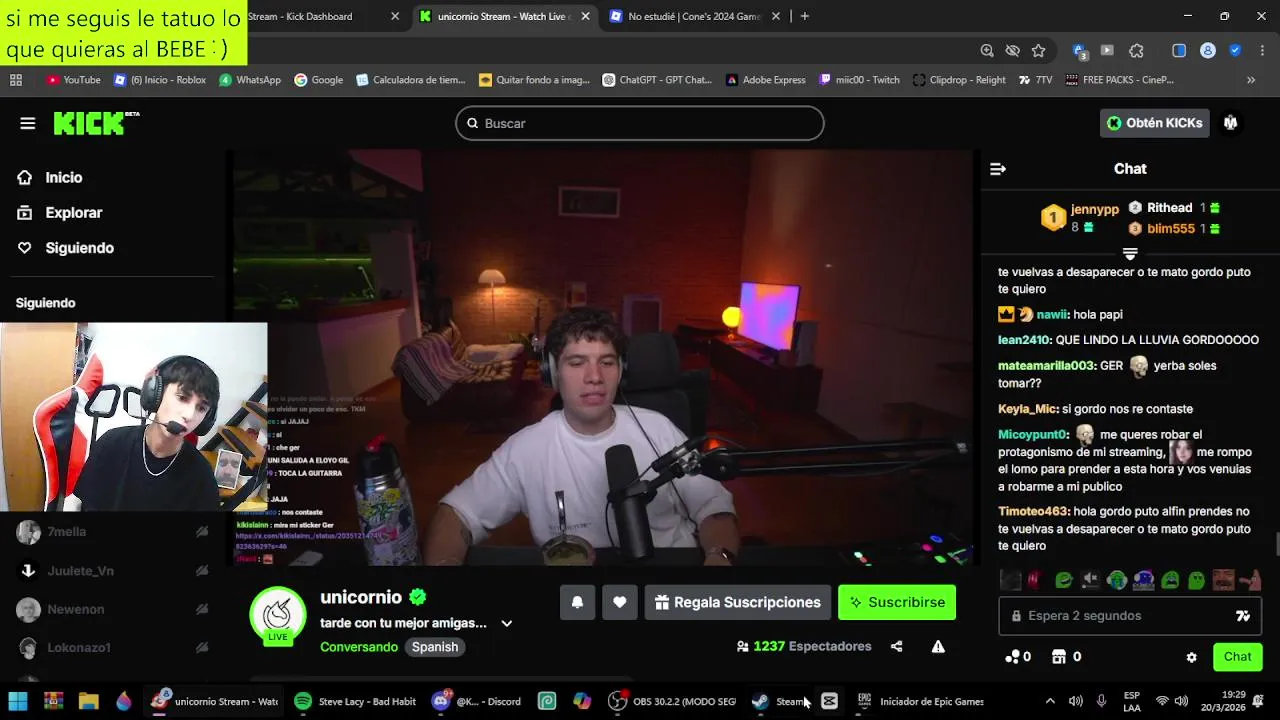Click the blue shield extension icon
Screen dimensions: 1280x720
pyautogui.click(x=1235, y=51)
